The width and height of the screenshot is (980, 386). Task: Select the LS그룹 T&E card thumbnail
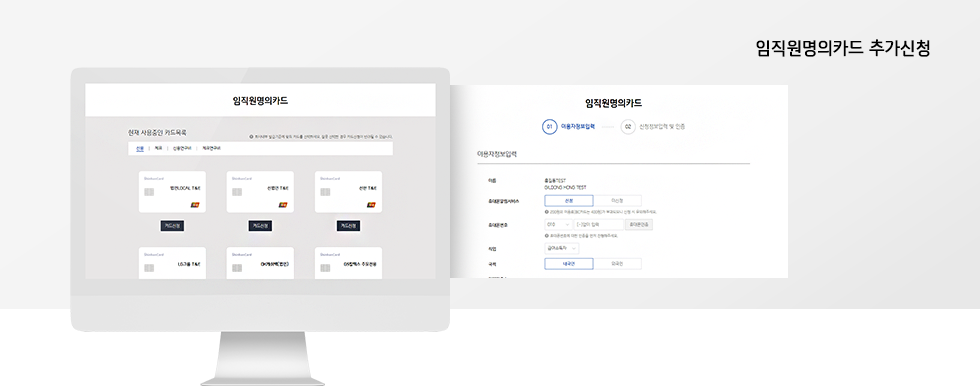(x=172, y=263)
